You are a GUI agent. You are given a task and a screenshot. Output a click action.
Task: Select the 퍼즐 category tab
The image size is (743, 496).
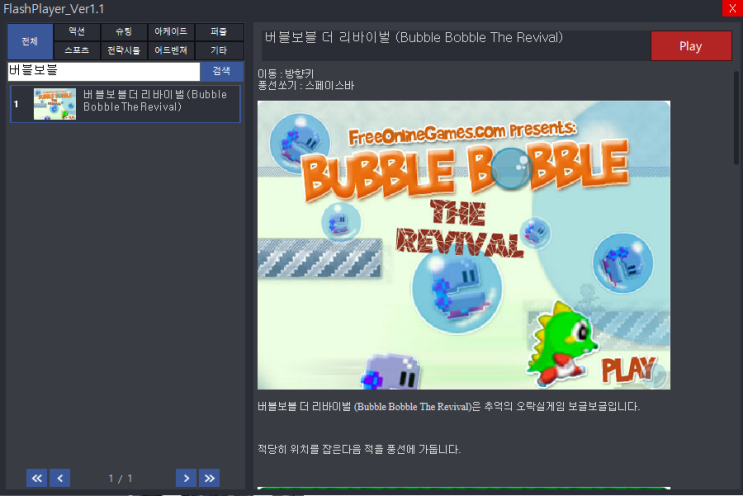click(219, 32)
